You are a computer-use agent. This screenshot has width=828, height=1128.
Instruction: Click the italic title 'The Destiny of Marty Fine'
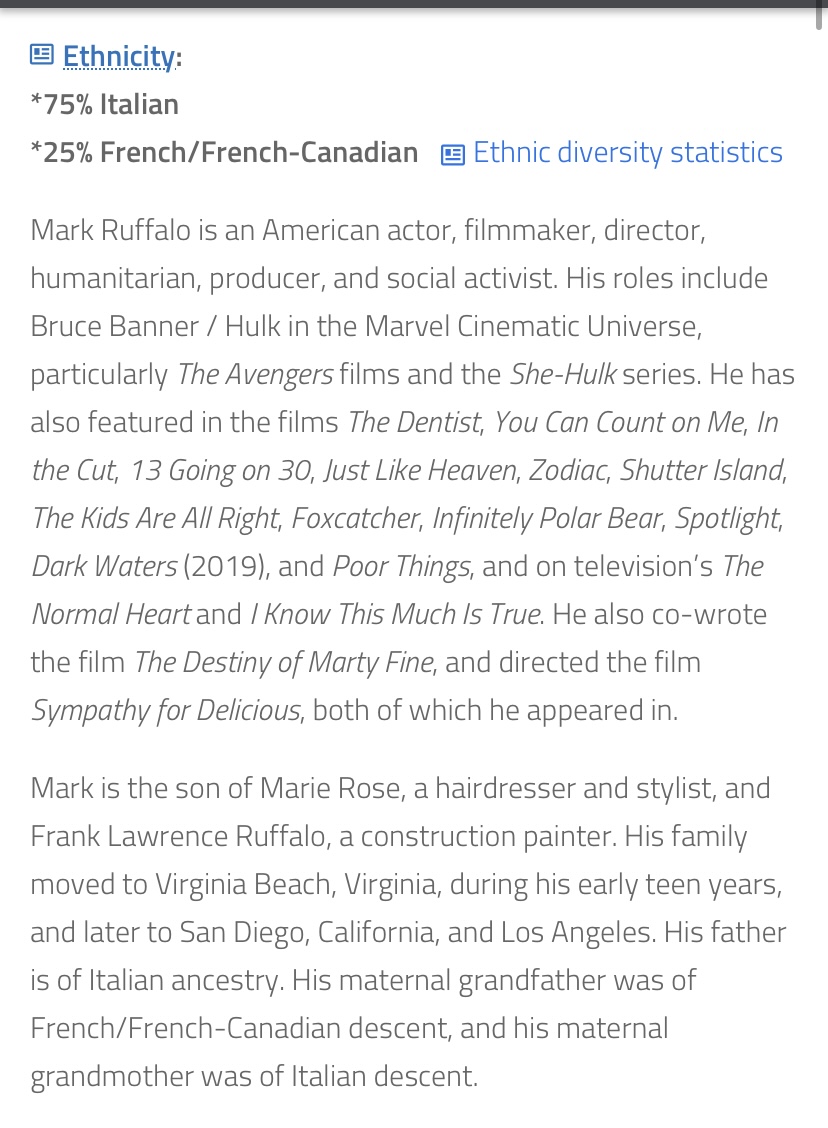pos(284,662)
